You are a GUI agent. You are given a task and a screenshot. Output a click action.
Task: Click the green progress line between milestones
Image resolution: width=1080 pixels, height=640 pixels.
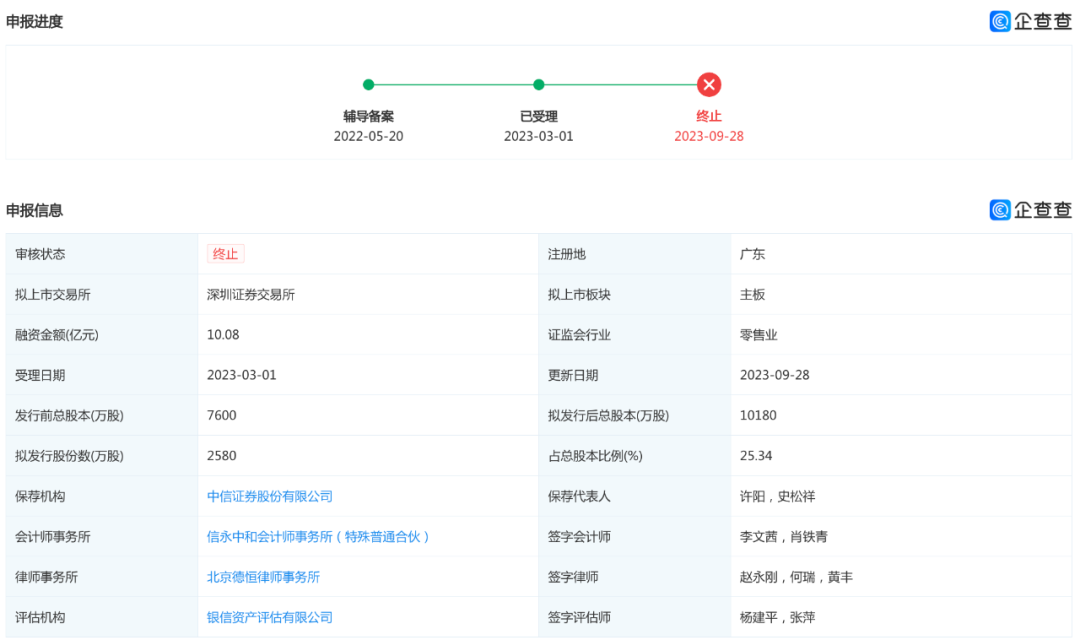pos(454,85)
